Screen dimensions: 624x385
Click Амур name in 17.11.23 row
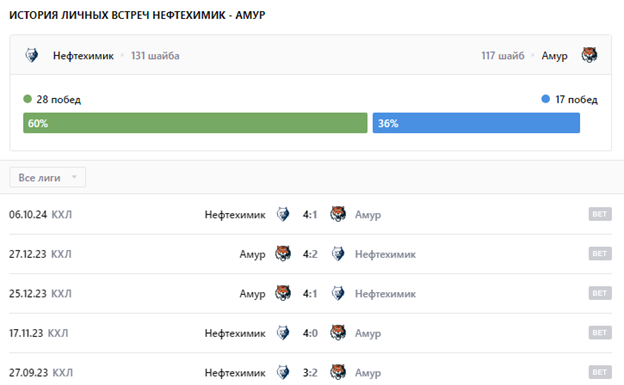[368, 333]
